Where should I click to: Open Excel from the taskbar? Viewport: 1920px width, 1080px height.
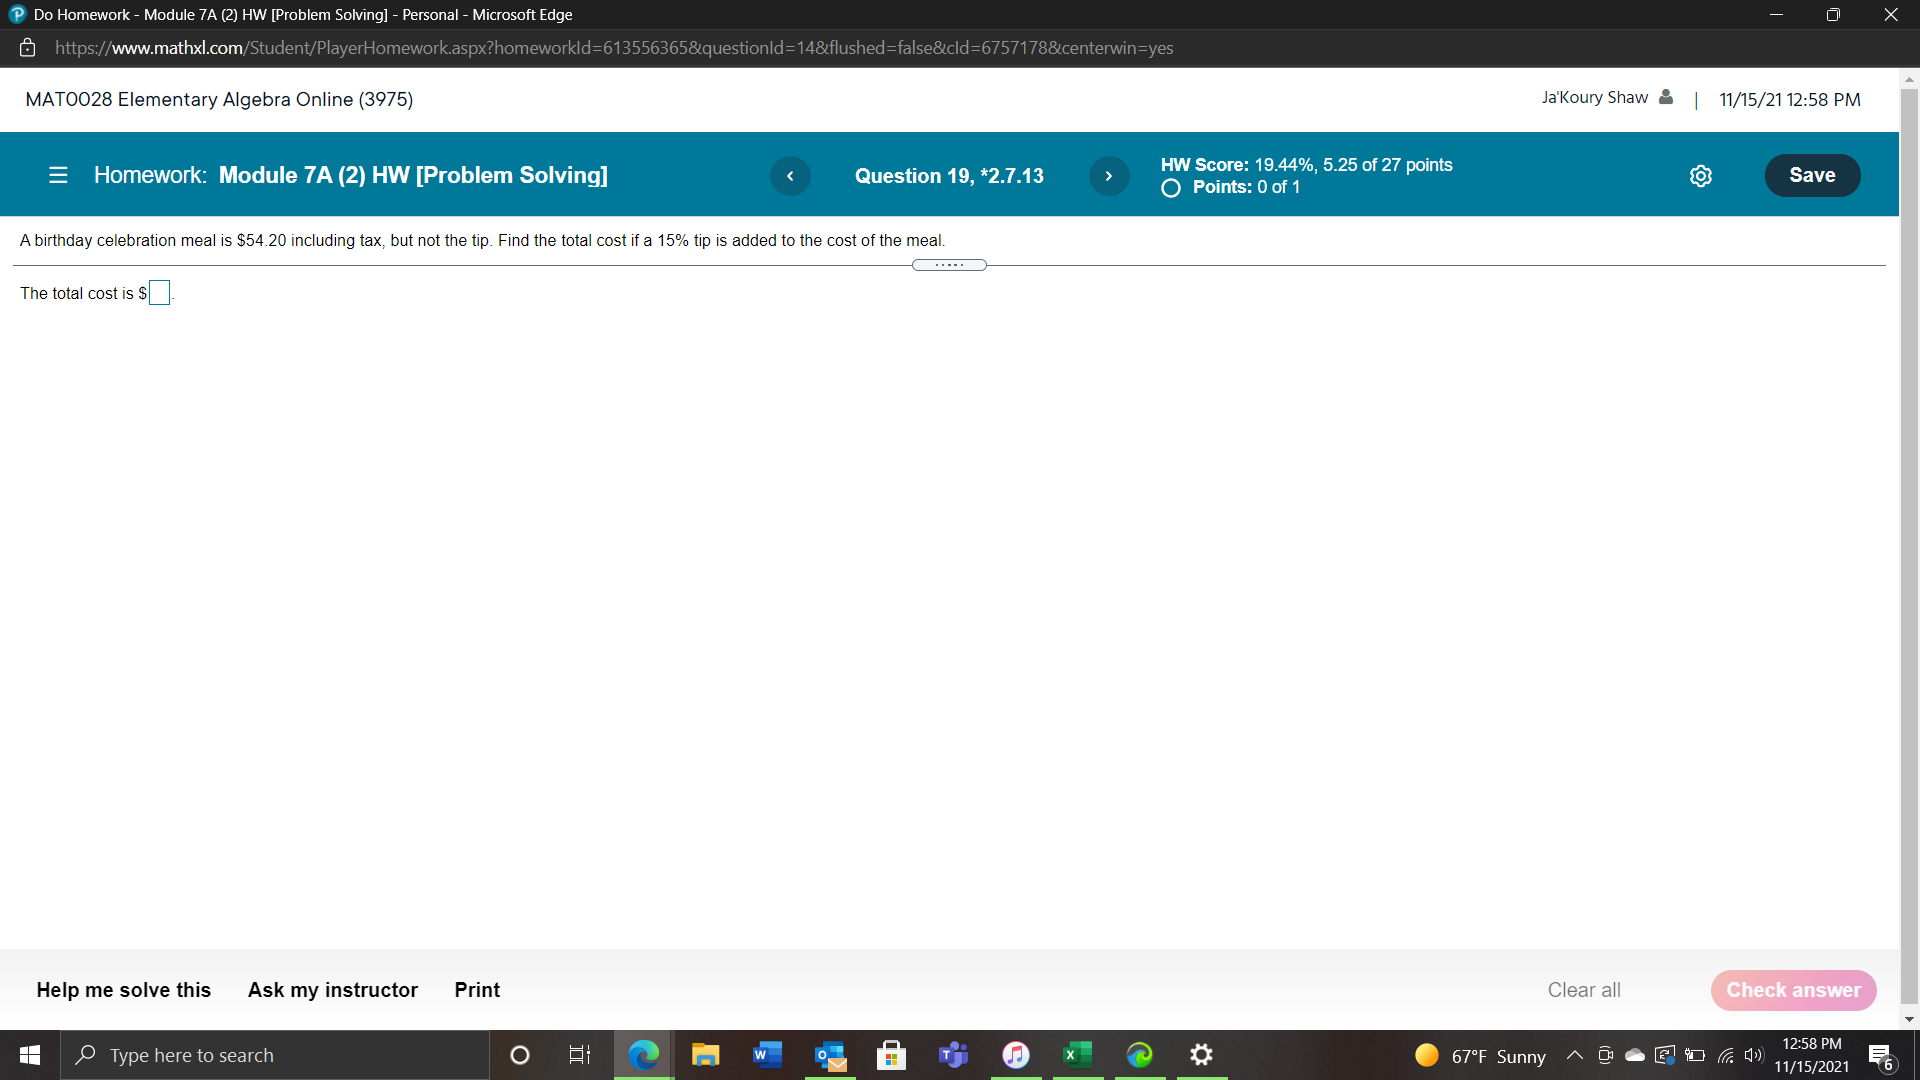[1078, 1055]
